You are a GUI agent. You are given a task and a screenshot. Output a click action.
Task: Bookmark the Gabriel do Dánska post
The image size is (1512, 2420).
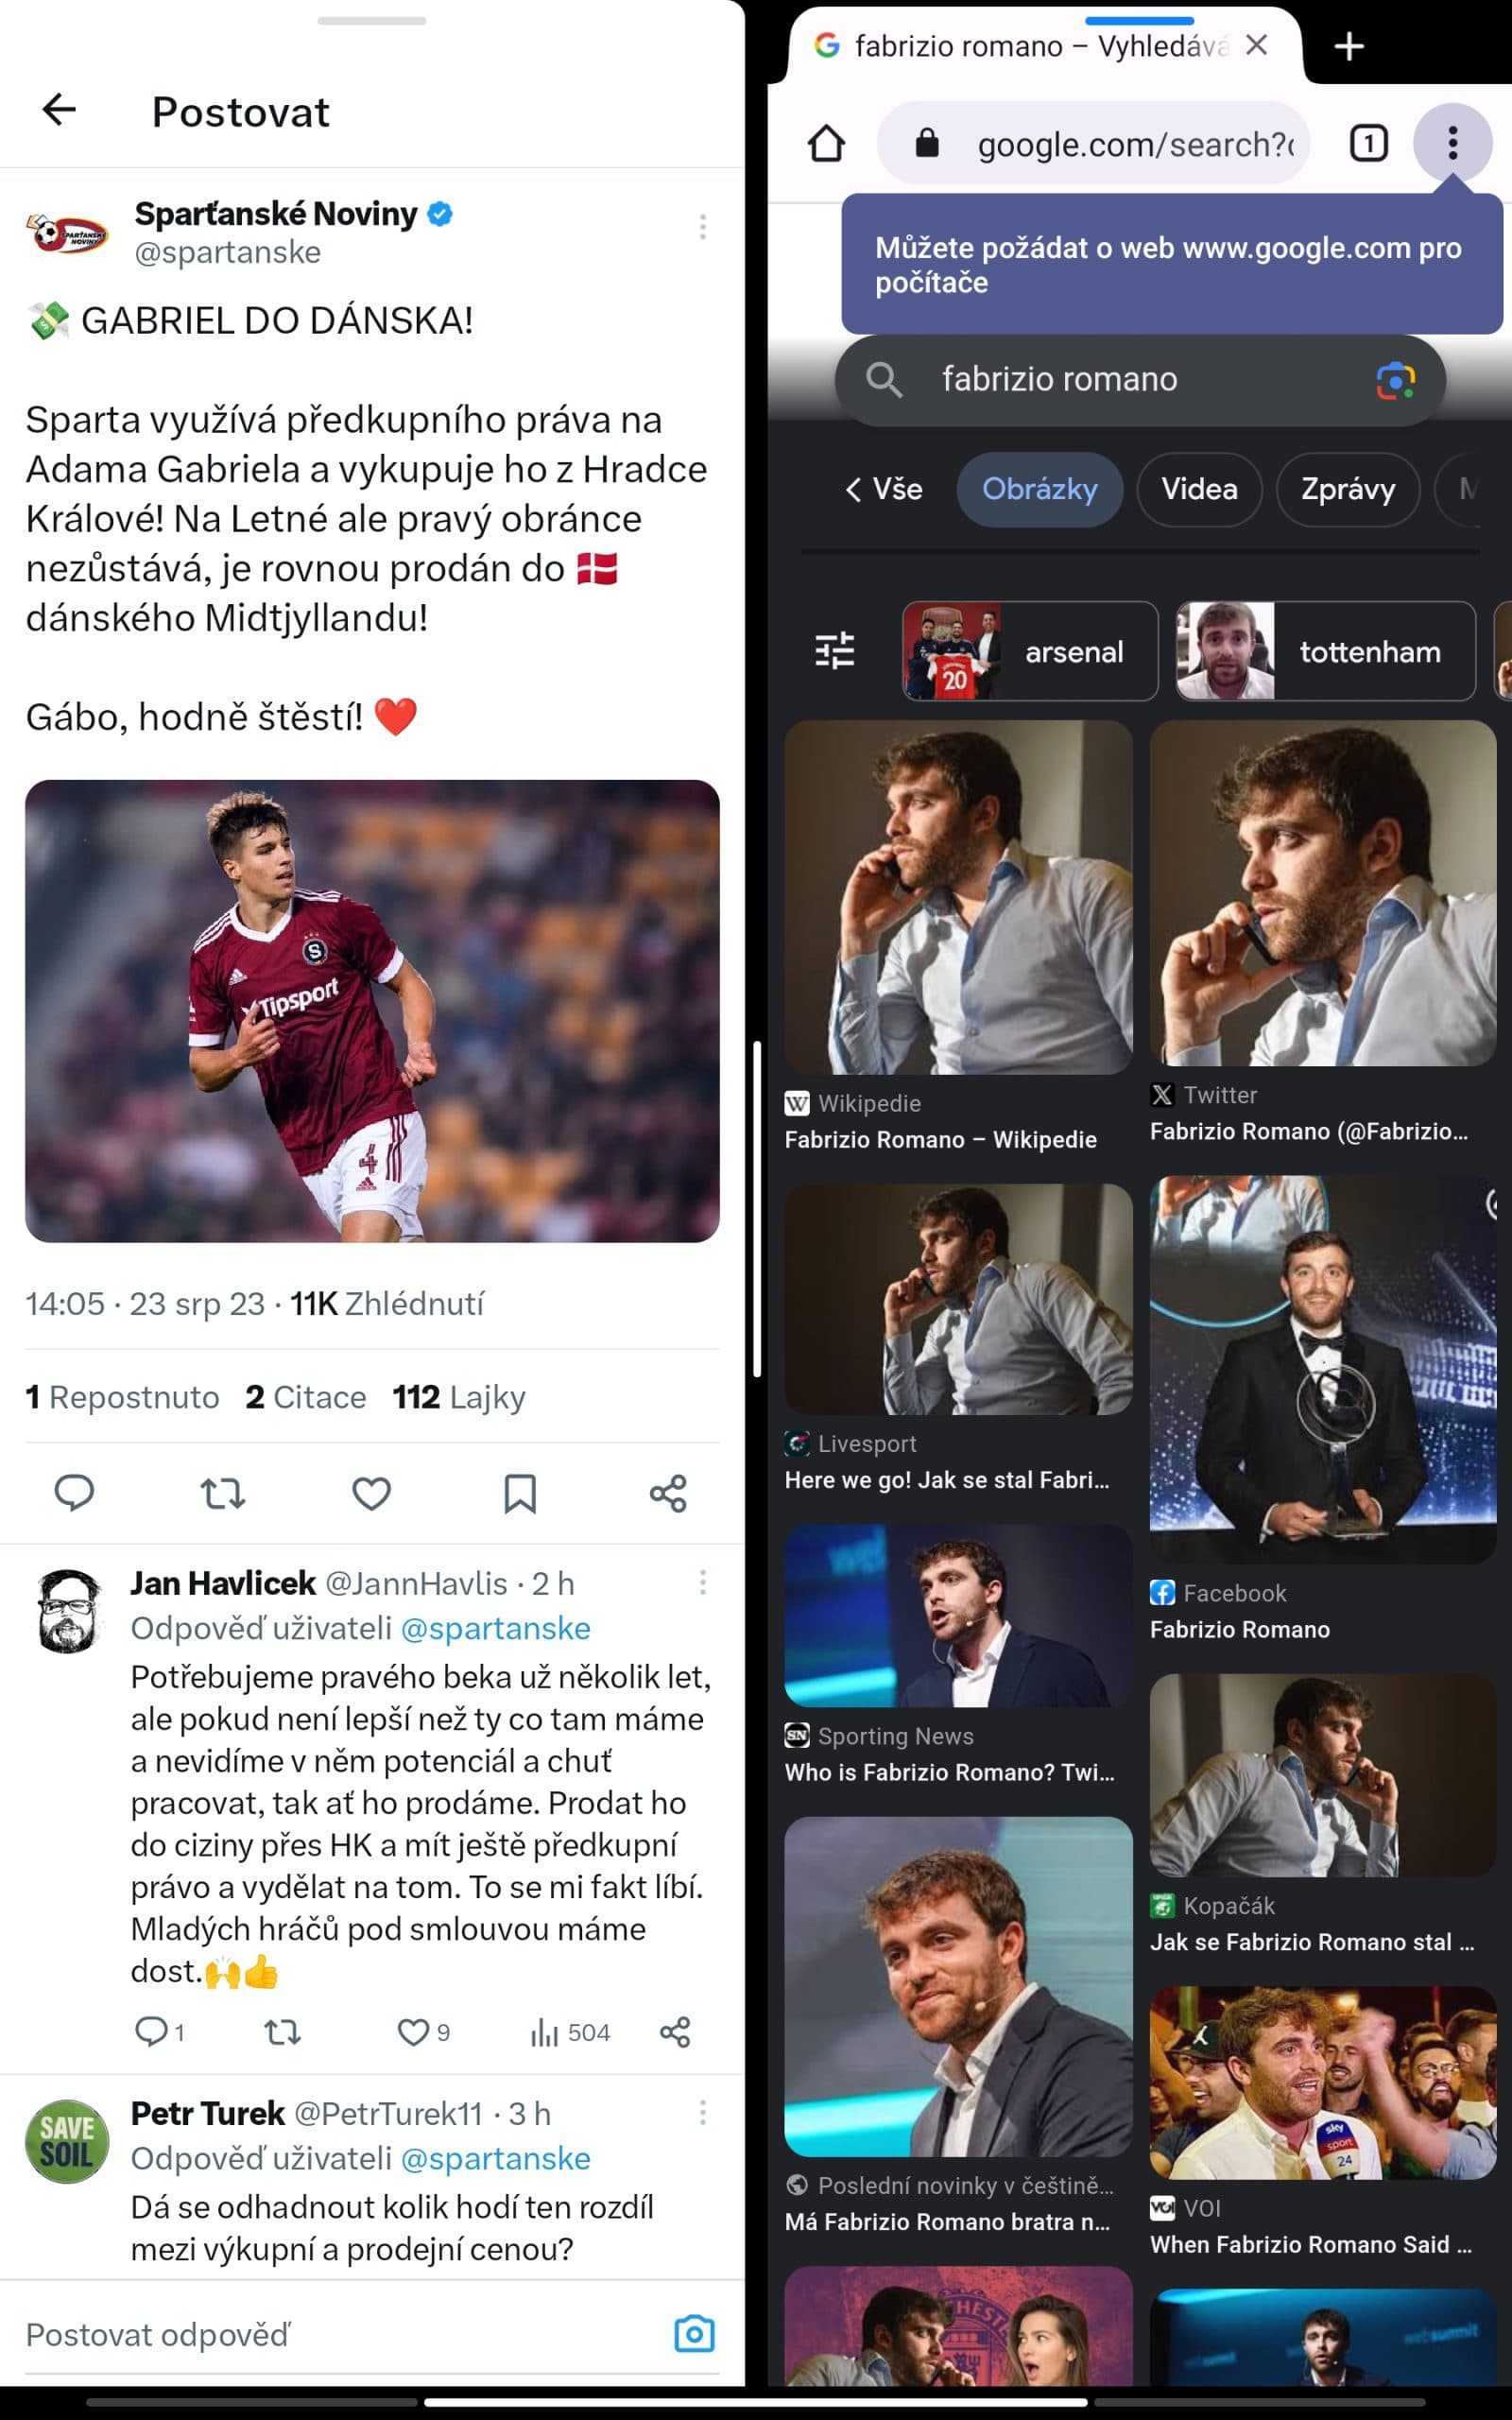pos(519,1493)
